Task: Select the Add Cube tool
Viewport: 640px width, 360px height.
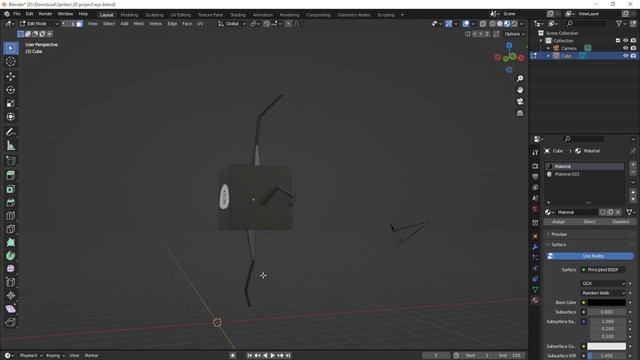Action: click(11, 160)
